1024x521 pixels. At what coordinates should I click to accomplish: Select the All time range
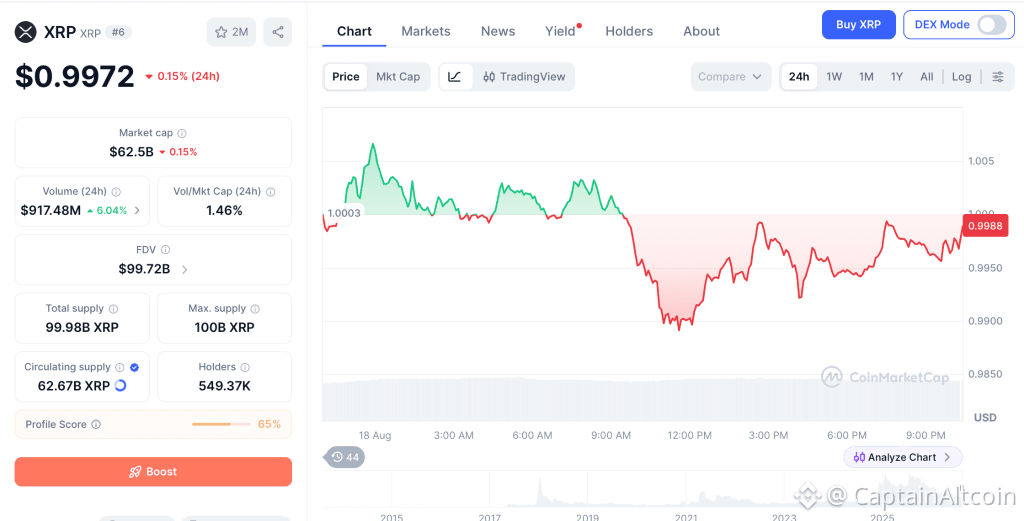[x=927, y=77]
